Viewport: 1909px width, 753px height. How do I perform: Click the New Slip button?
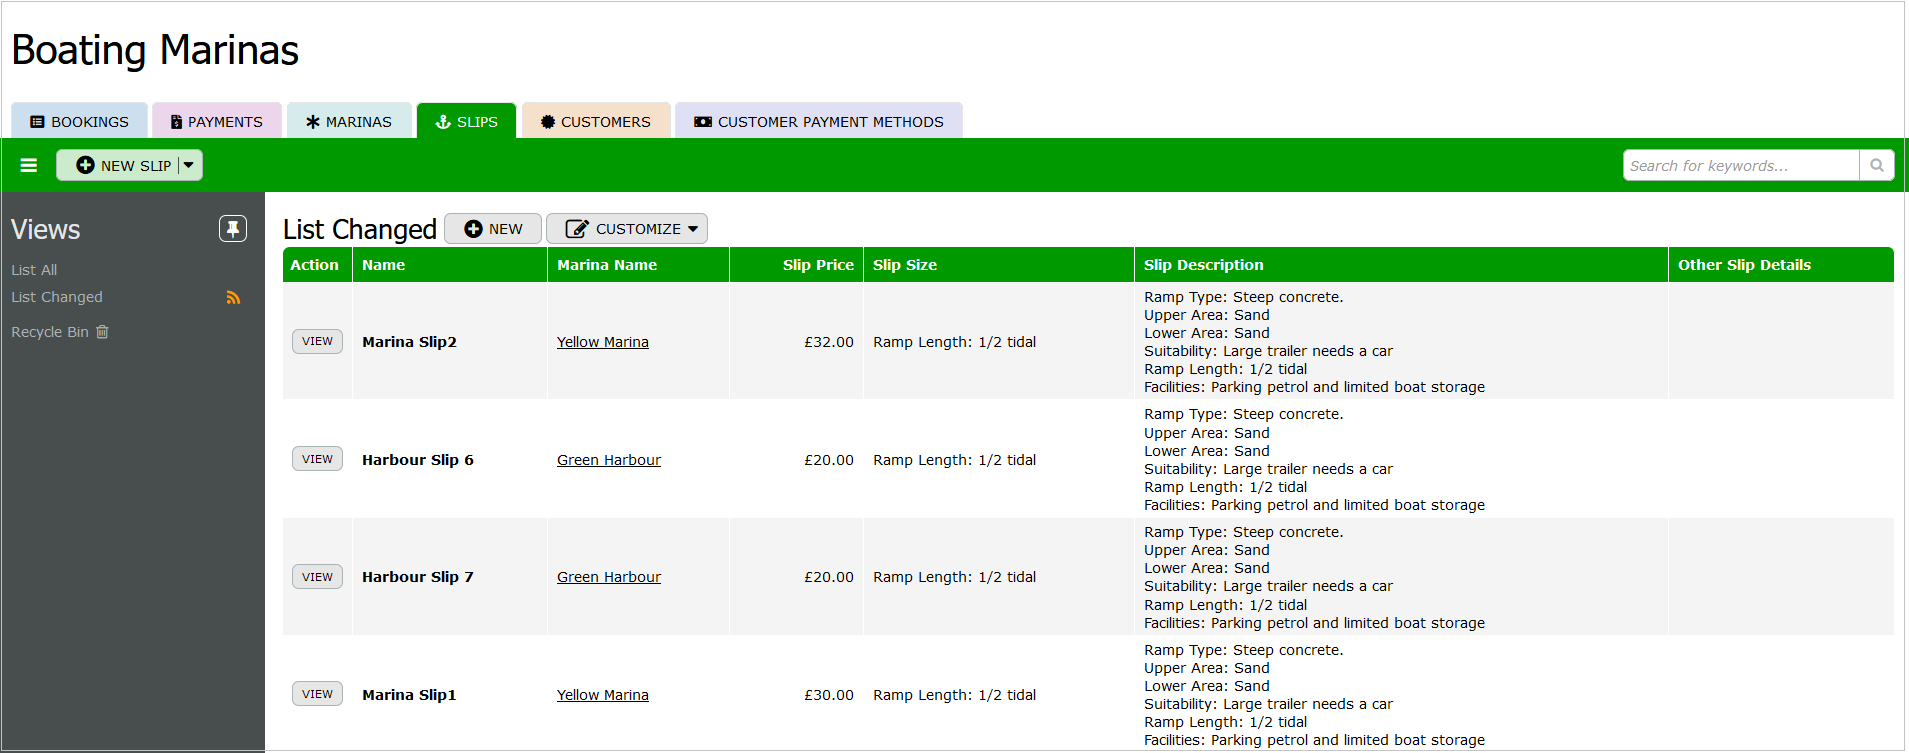124,165
